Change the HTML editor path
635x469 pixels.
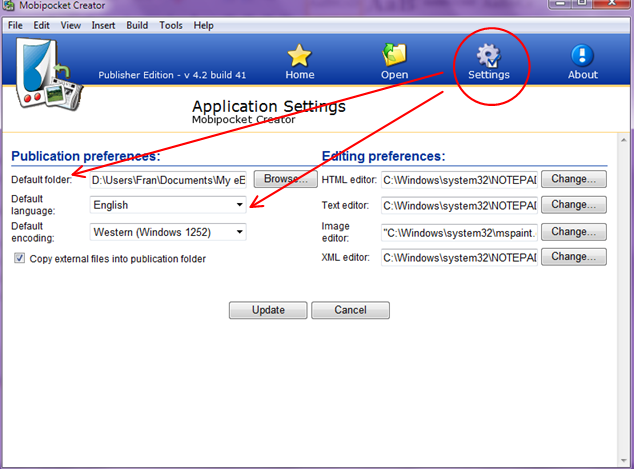point(574,179)
